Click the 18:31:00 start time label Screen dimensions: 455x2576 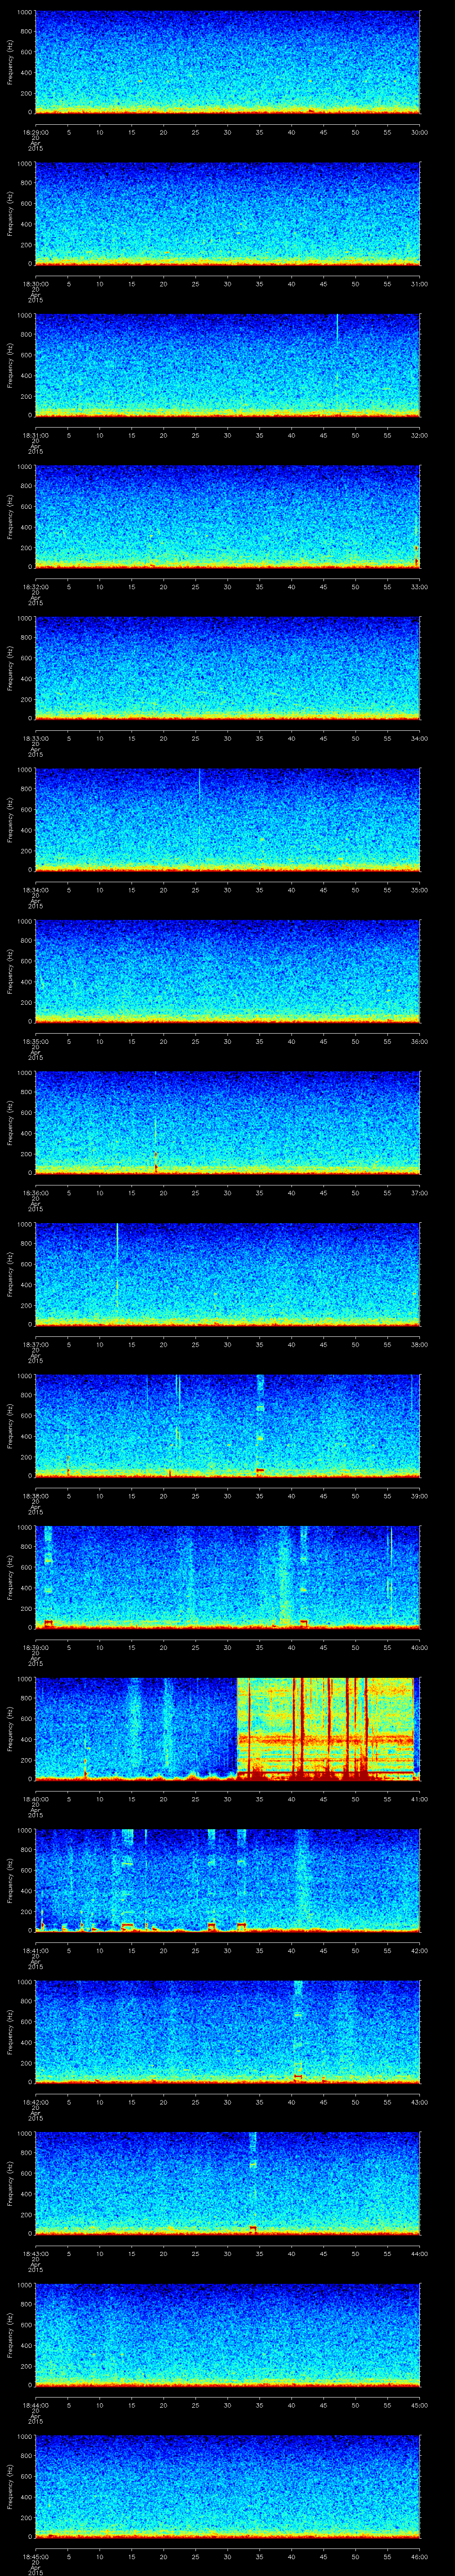[x=35, y=435]
